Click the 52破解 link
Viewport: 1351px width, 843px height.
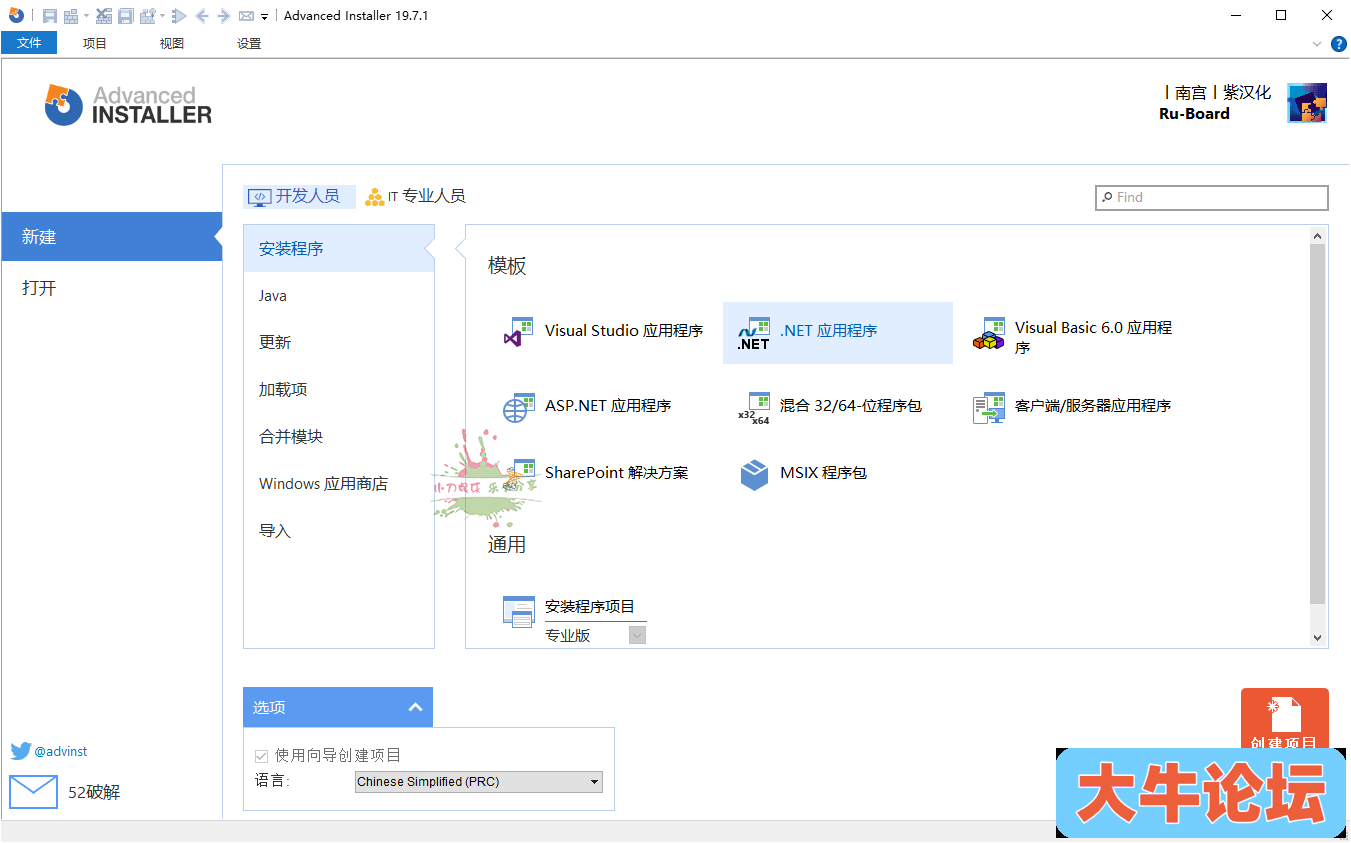click(94, 793)
